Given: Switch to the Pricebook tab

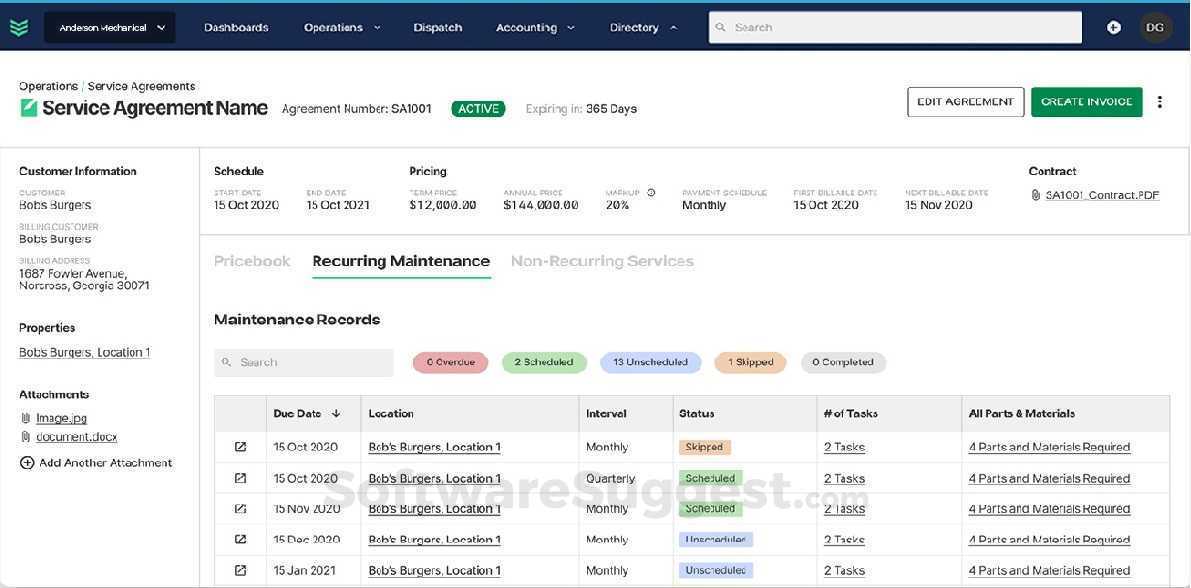Looking at the screenshot, I should (252, 260).
